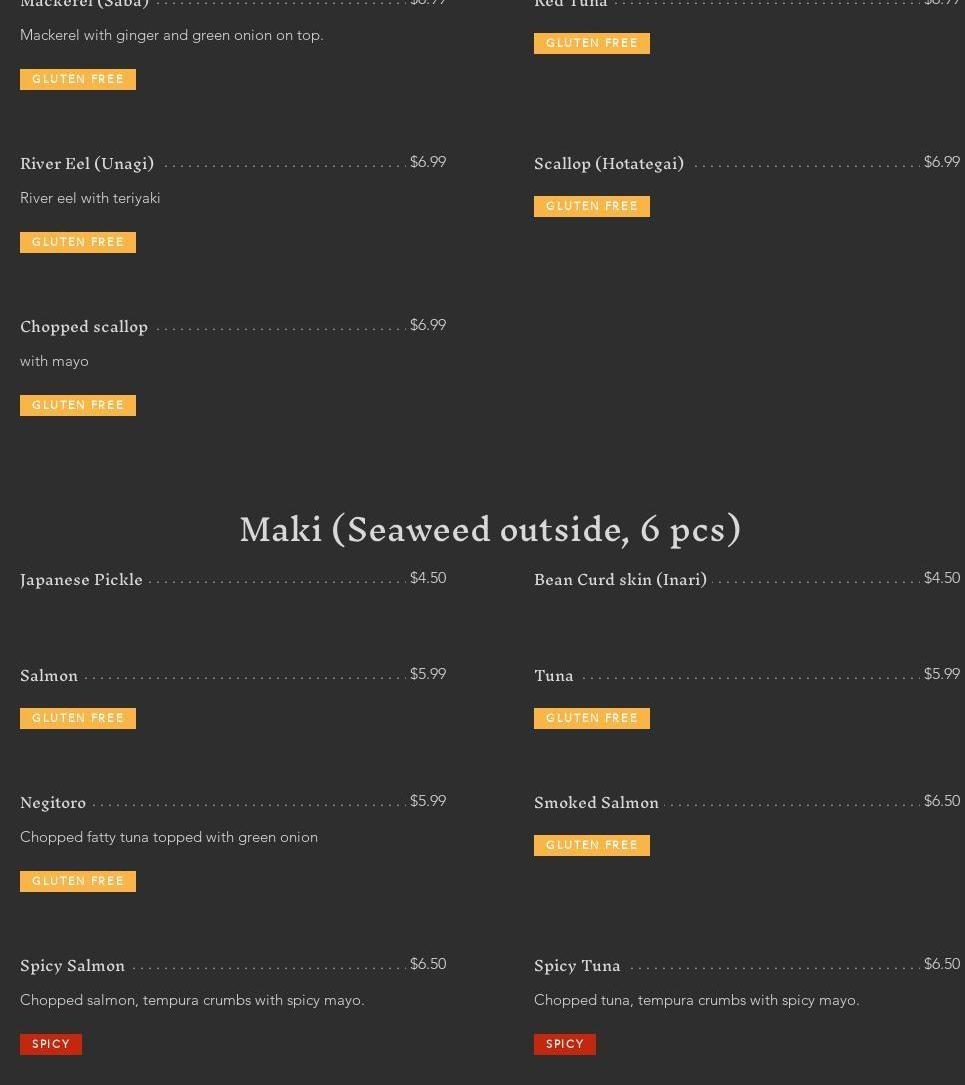
Task: Select the Smoked Salmon item title
Action: 596,802
